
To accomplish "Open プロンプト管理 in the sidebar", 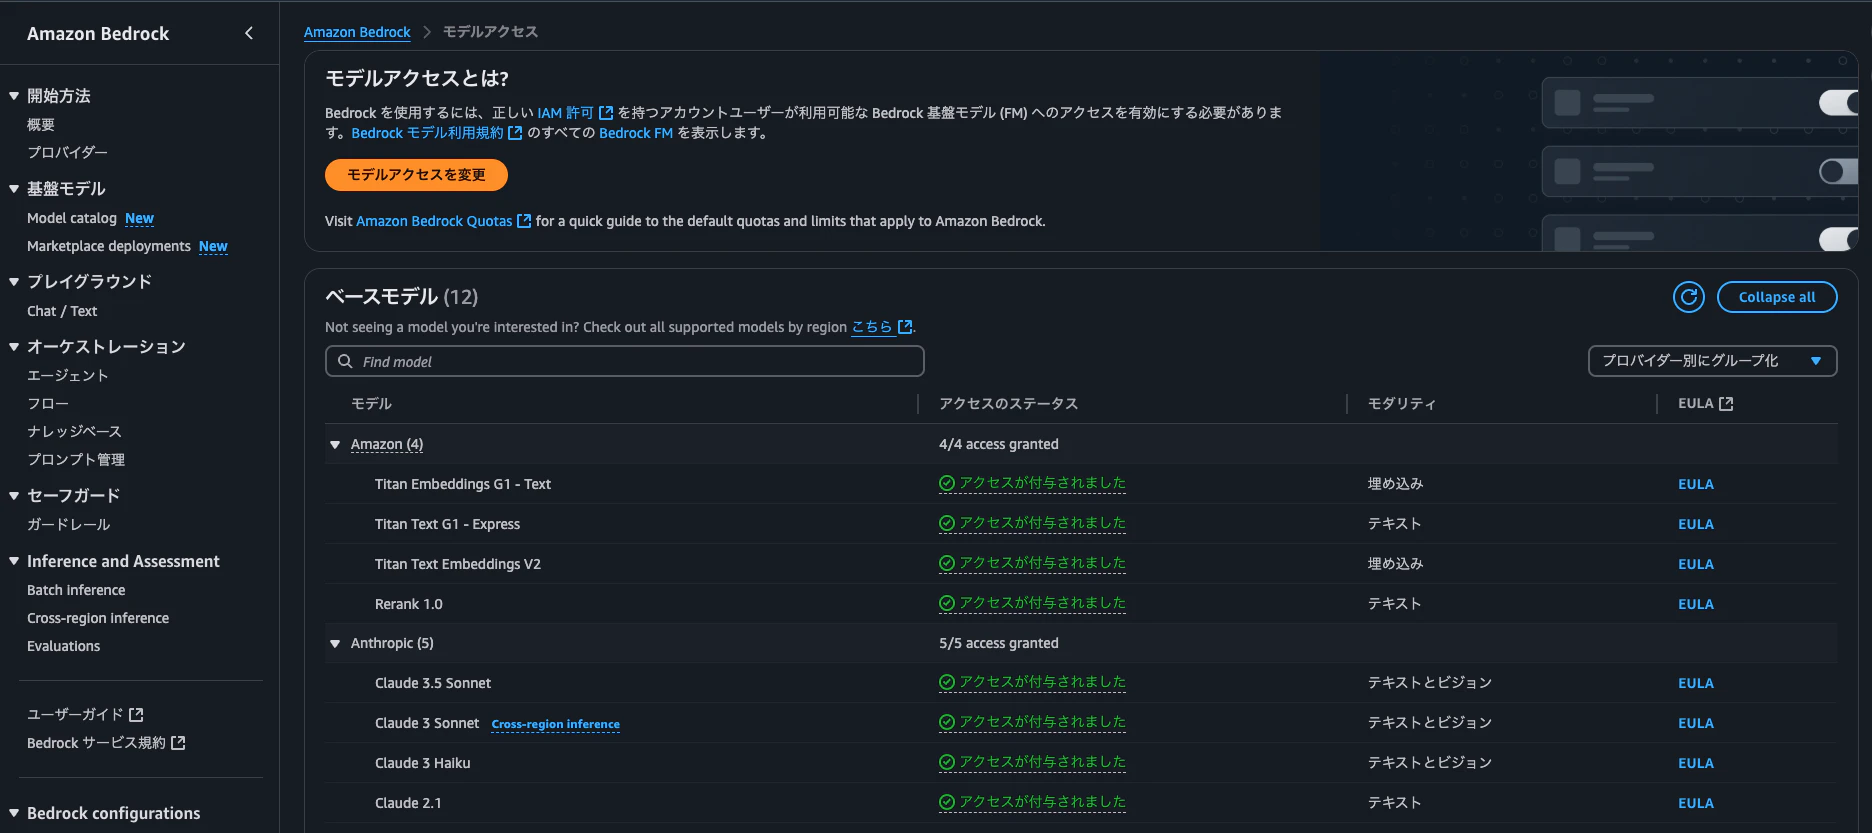I will 76,459.
